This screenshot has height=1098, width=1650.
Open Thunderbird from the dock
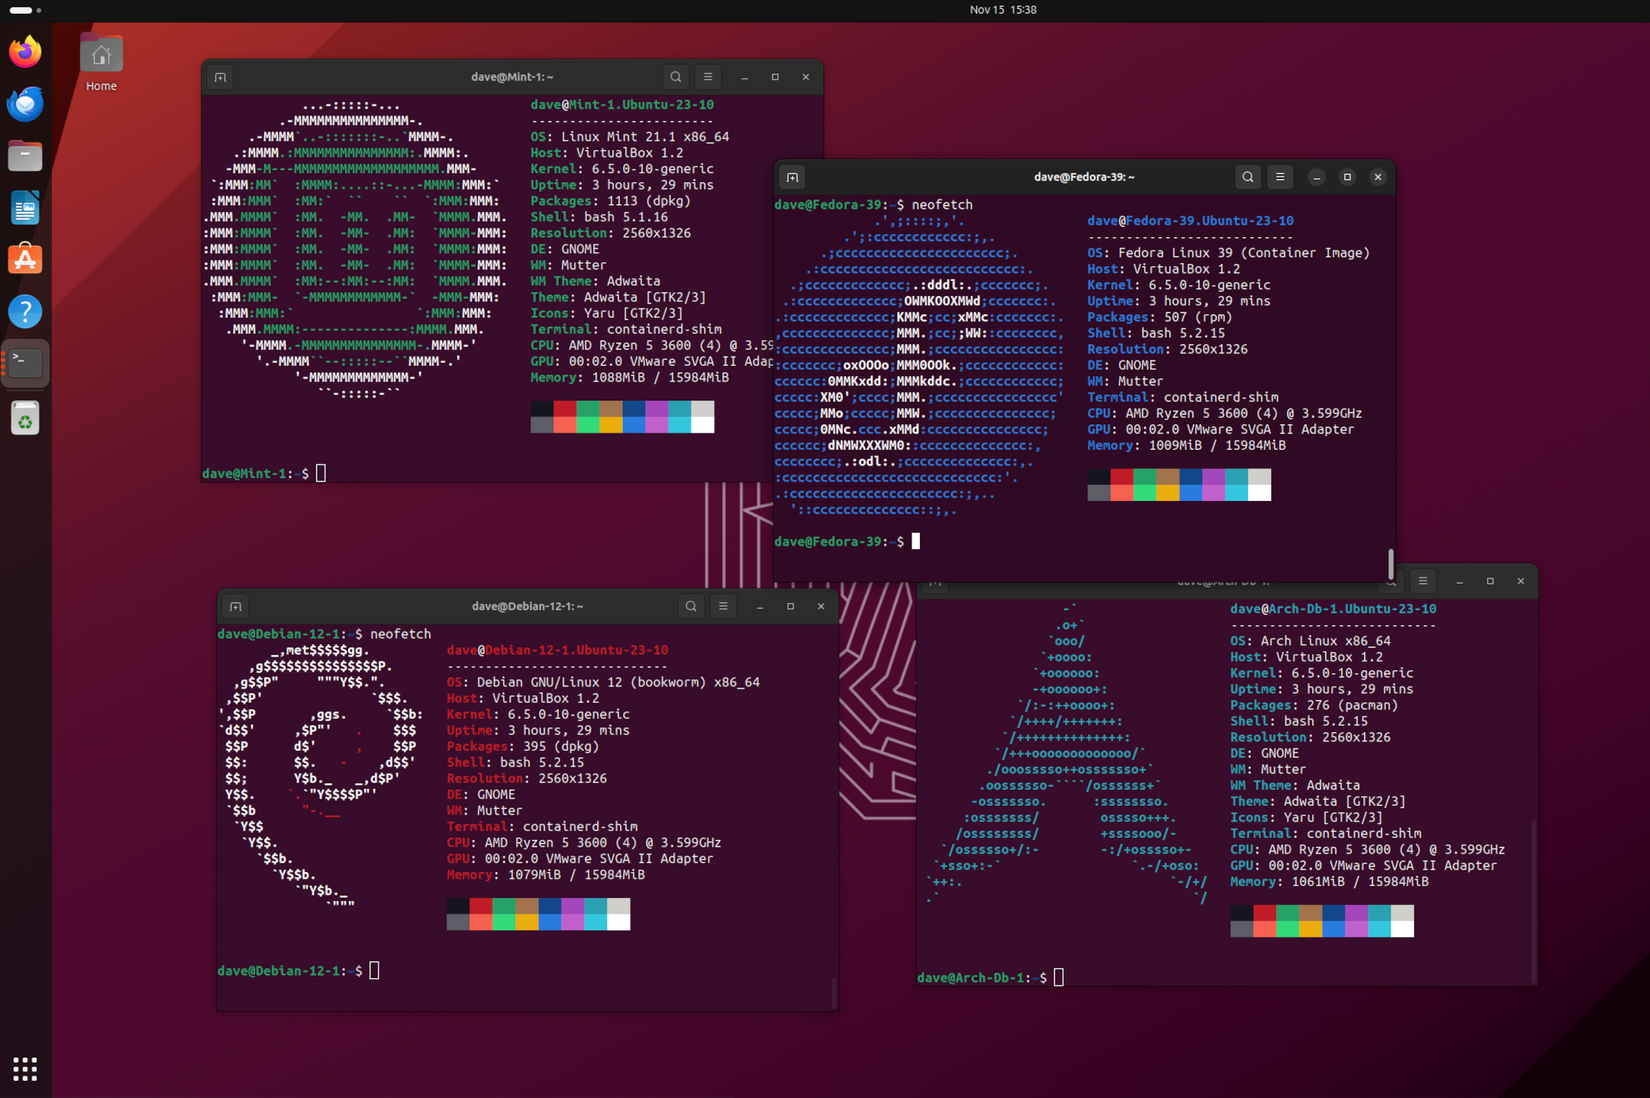click(24, 103)
